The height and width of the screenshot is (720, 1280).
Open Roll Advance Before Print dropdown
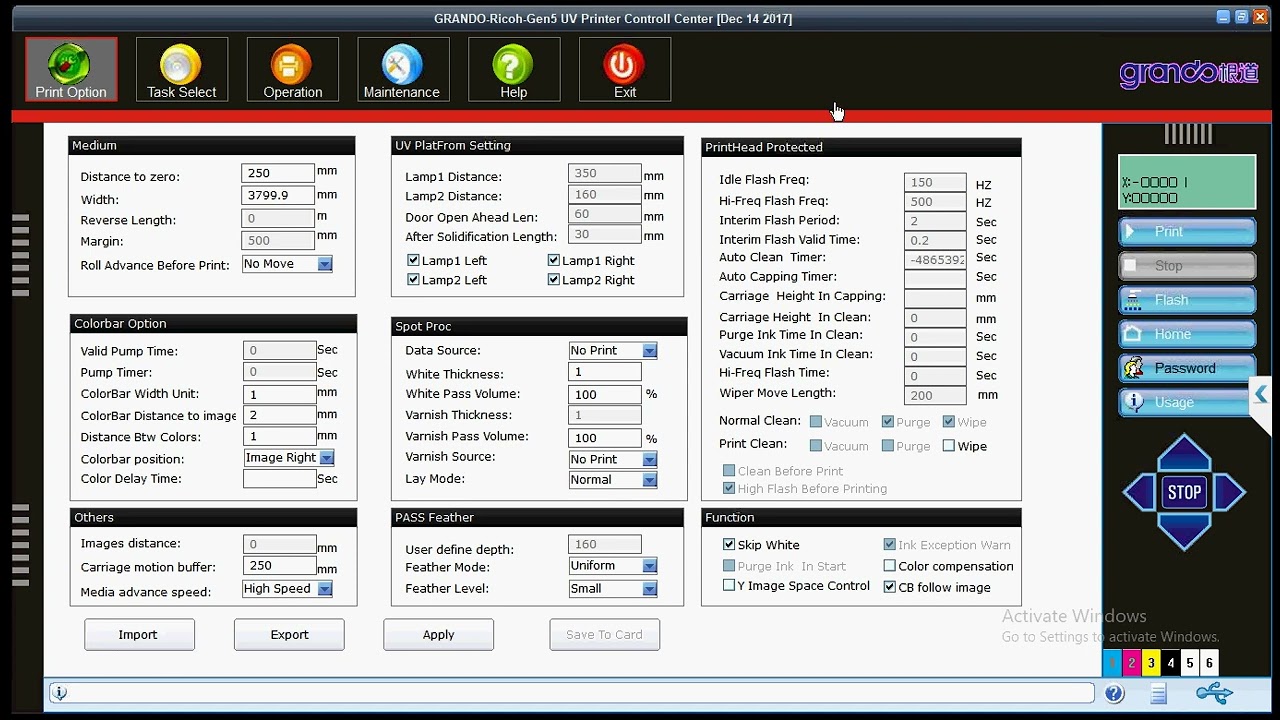click(324, 264)
